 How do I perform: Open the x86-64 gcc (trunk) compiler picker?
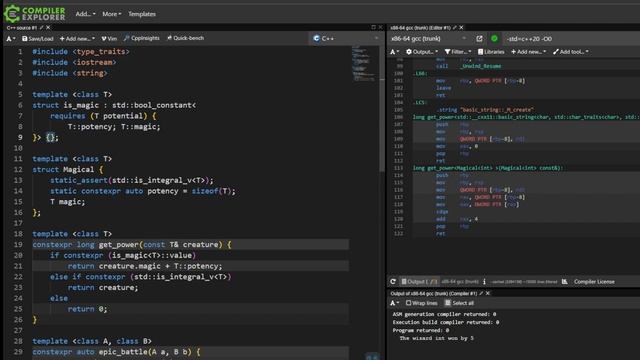[429, 39]
